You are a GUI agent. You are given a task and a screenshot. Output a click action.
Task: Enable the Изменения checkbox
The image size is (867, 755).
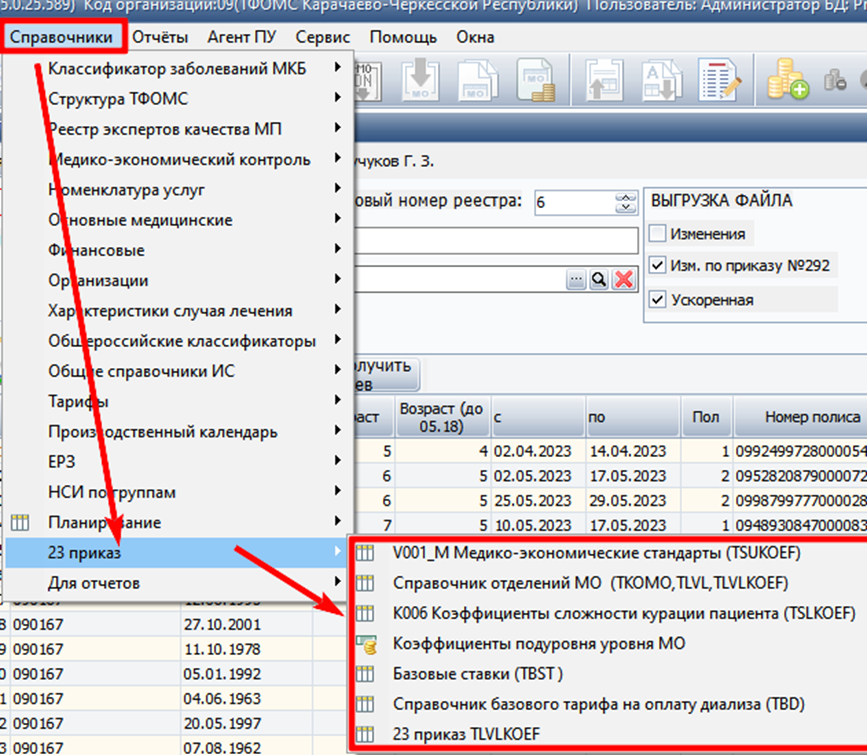point(657,233)
